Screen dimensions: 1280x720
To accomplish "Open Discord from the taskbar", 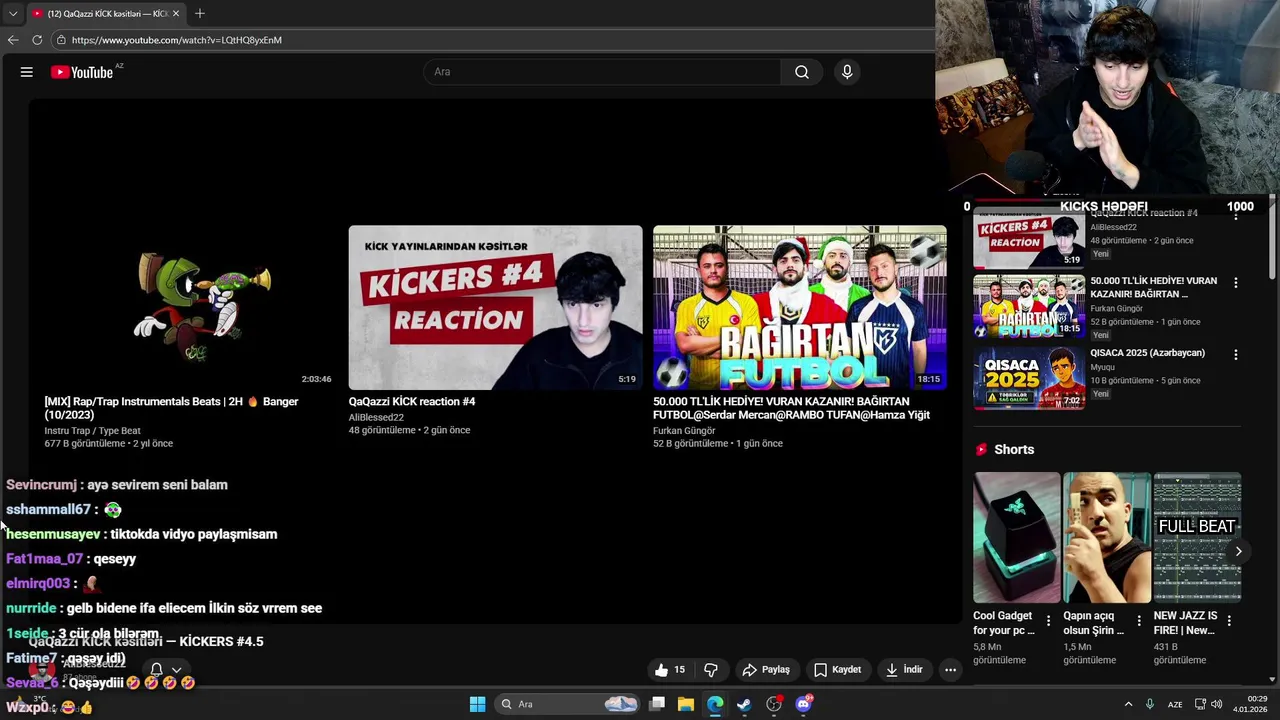I will (803, 704).
